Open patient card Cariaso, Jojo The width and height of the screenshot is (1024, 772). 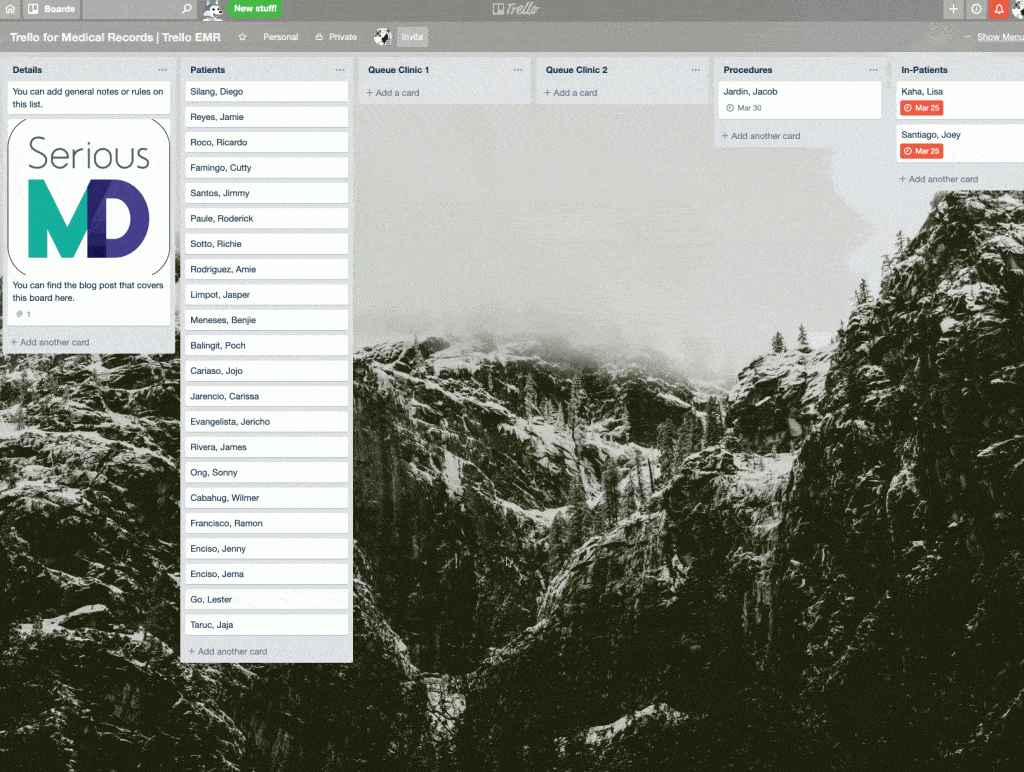pos(266,371)
